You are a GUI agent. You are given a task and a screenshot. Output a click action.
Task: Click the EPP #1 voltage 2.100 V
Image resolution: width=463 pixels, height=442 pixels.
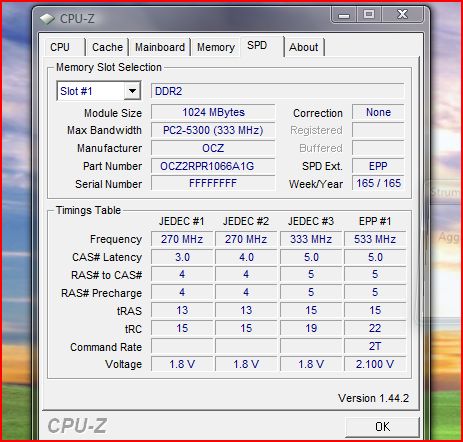click(x=375, y=364)
